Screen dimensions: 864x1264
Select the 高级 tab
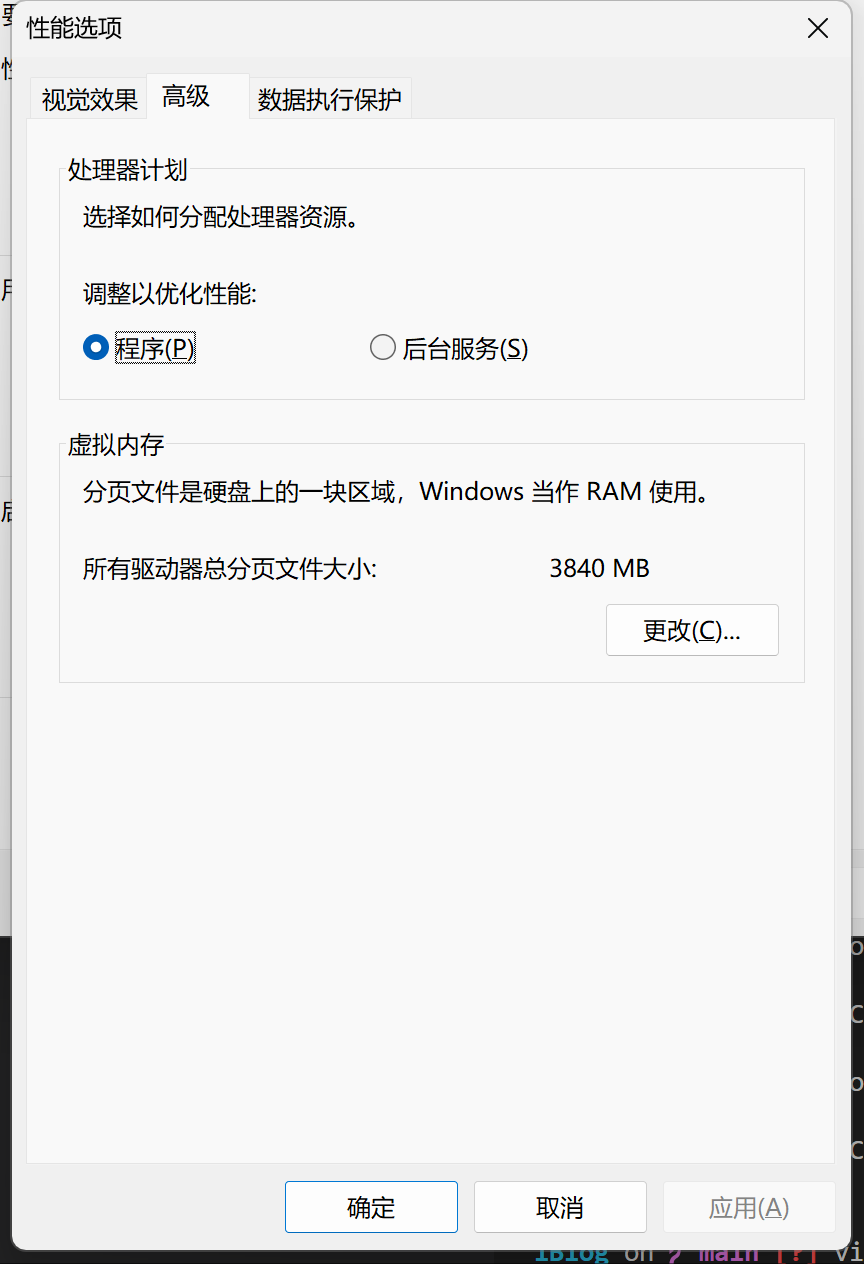pyautogui.click(x=185, y=97)
